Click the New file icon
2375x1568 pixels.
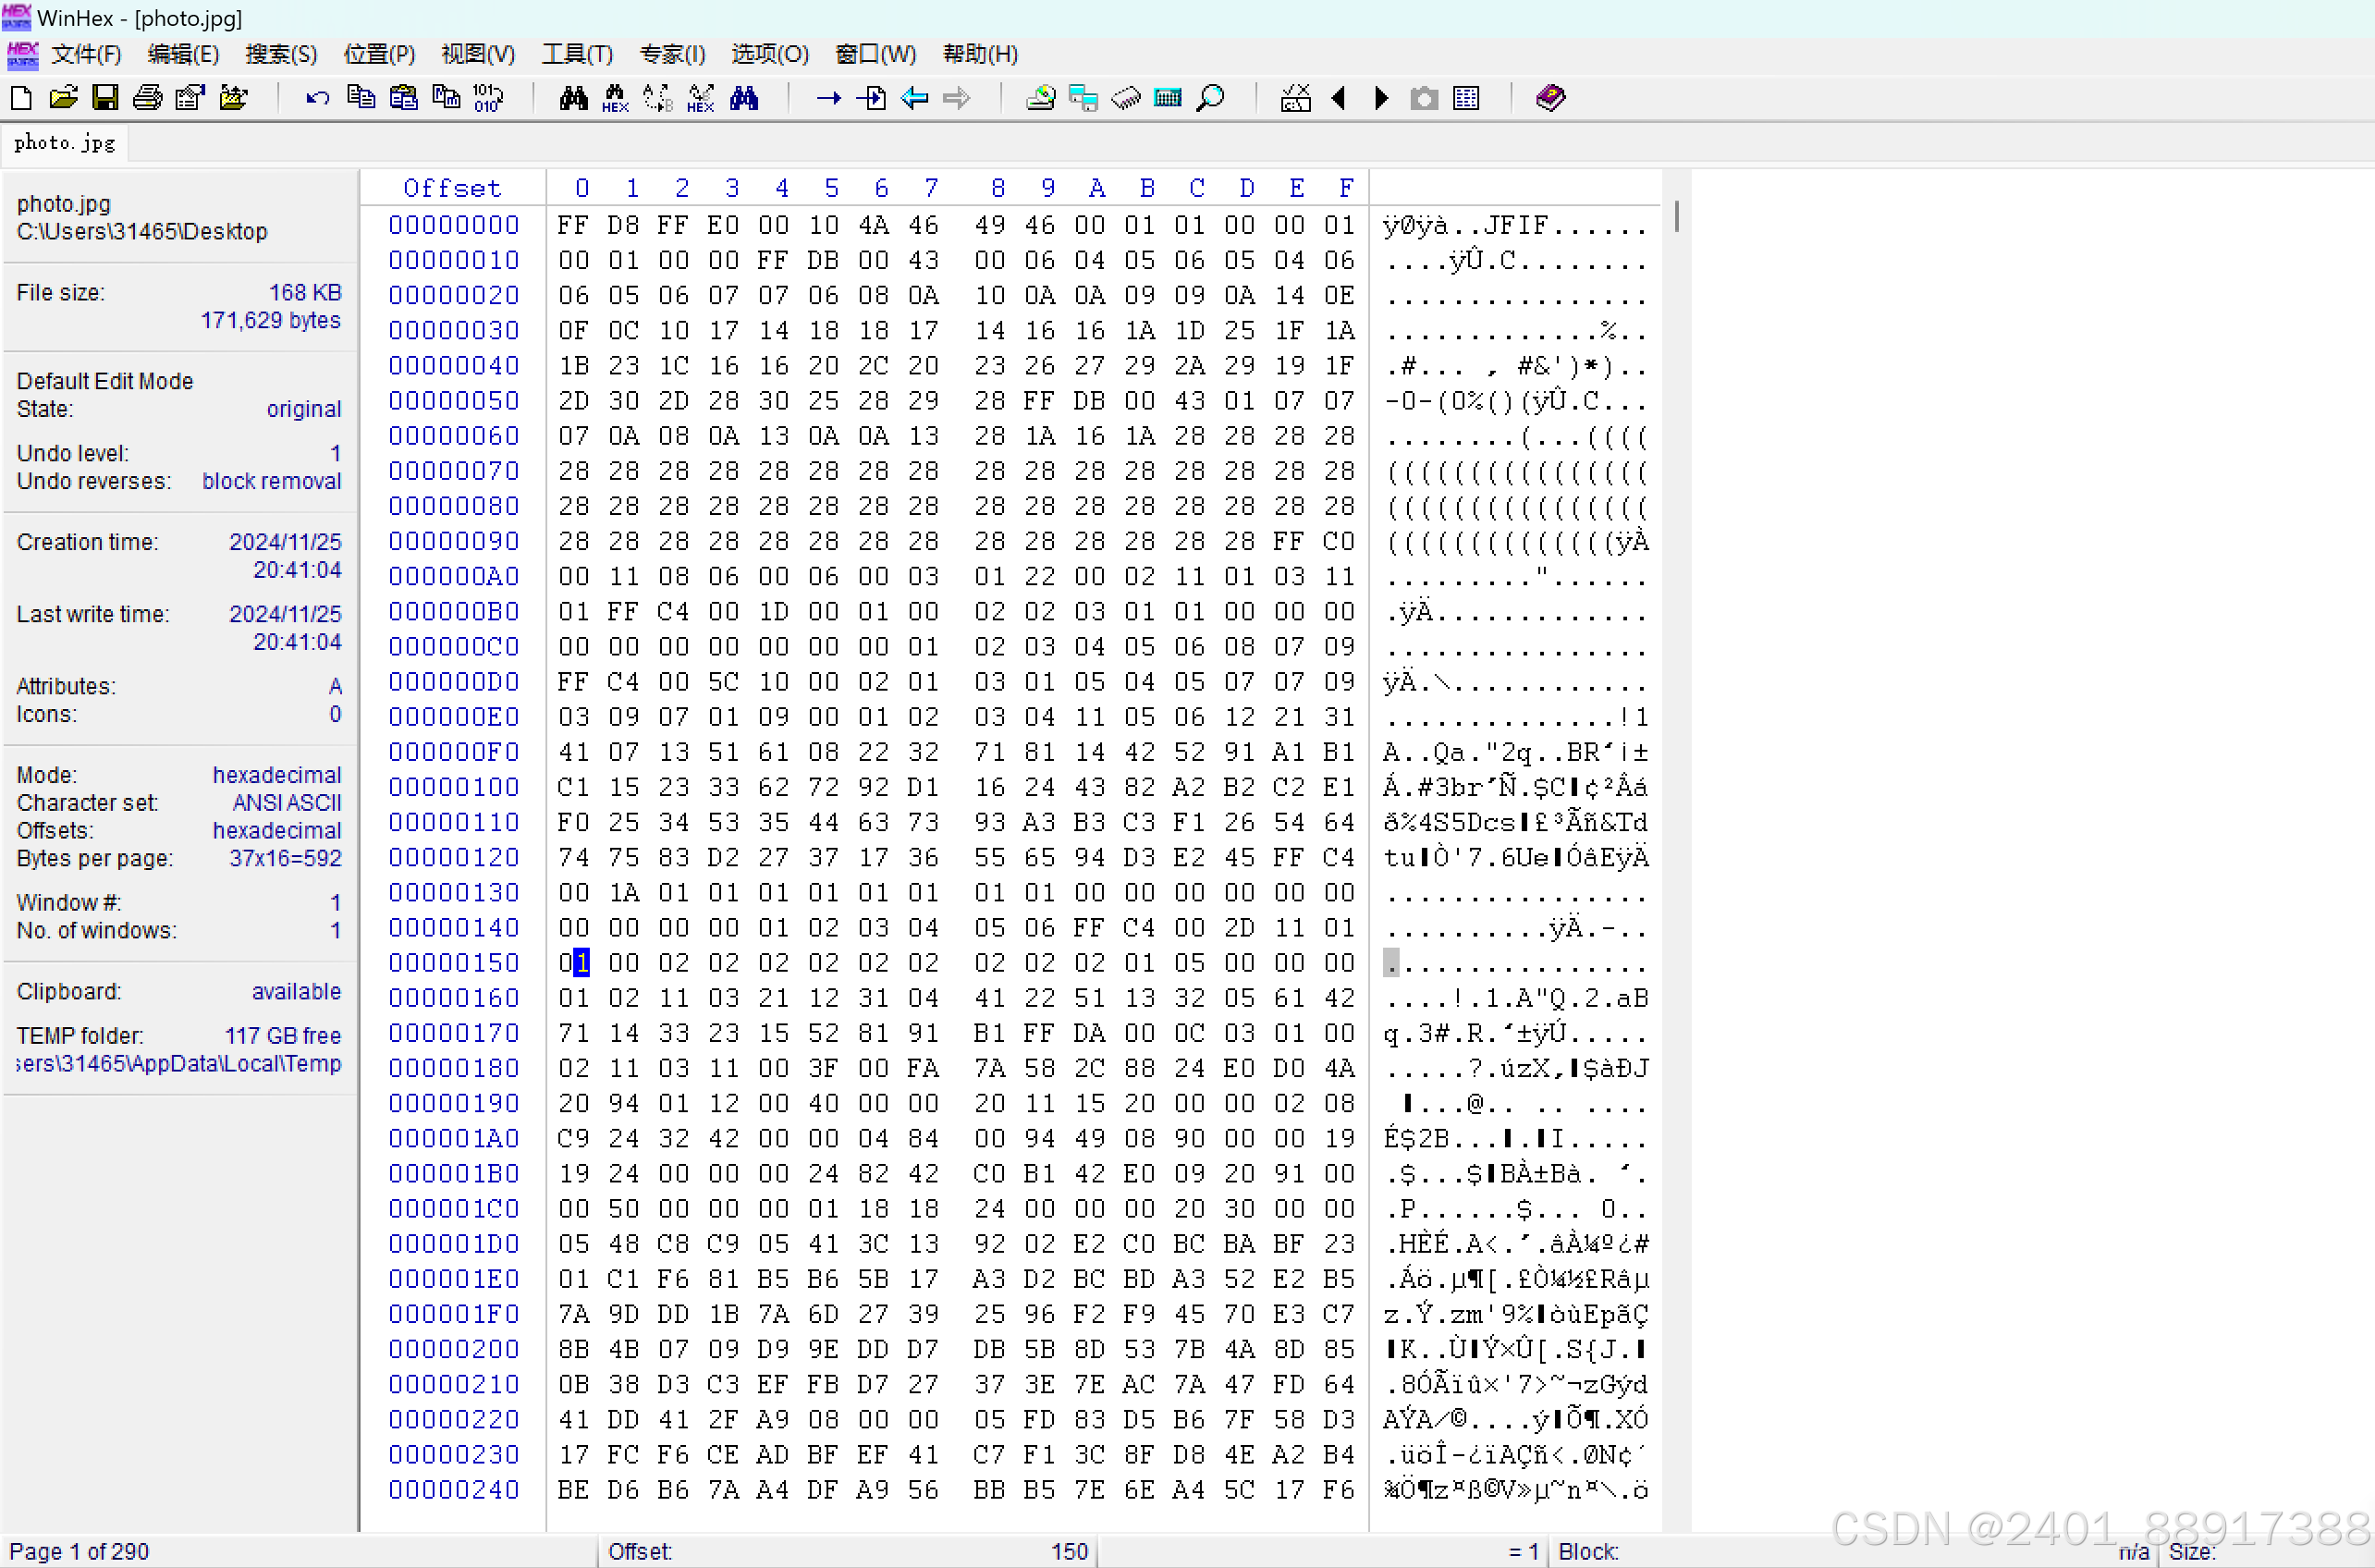(21, 98)
